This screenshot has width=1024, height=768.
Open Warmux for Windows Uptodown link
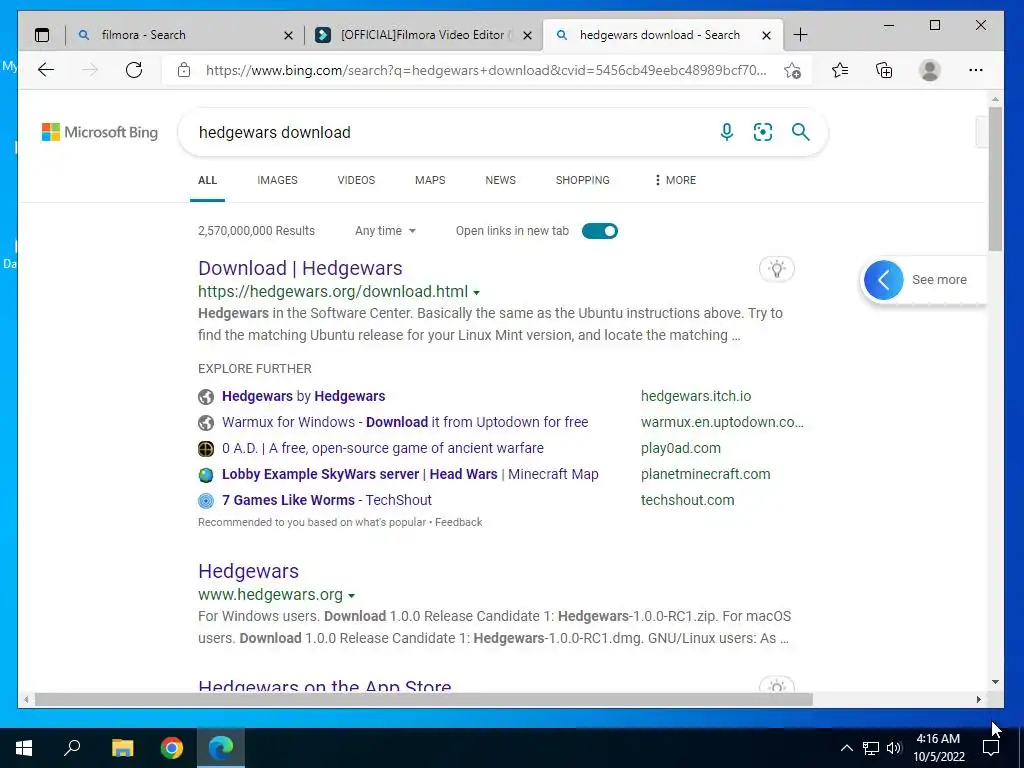(405, 423)
